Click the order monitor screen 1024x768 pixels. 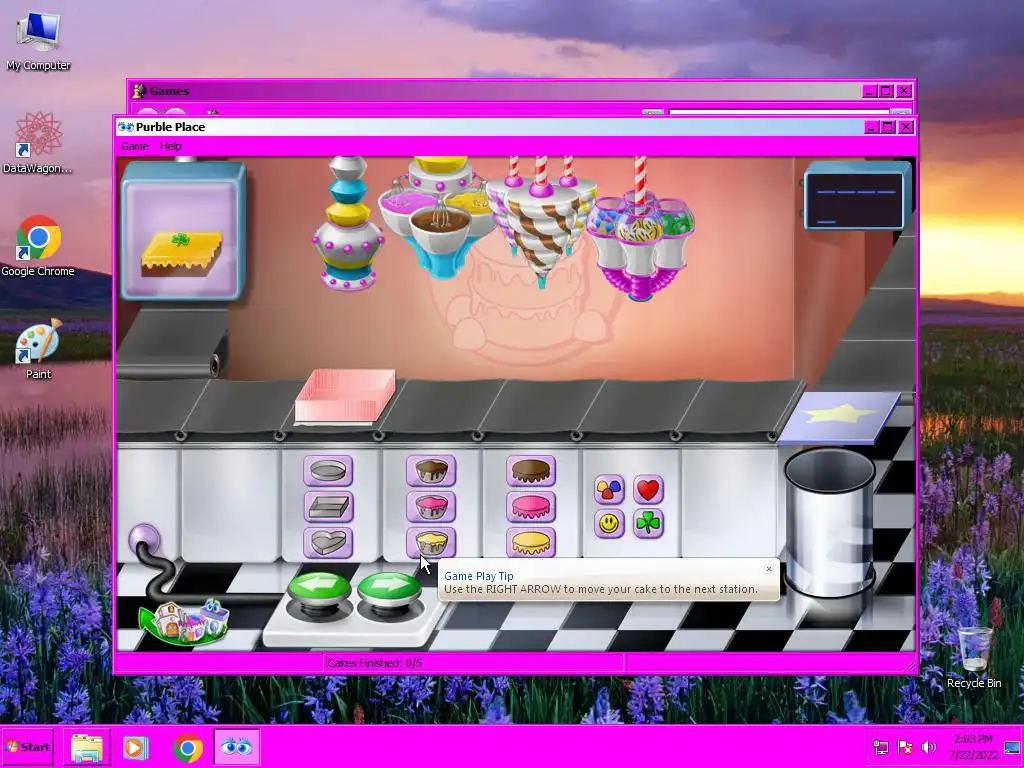(856, 198)
